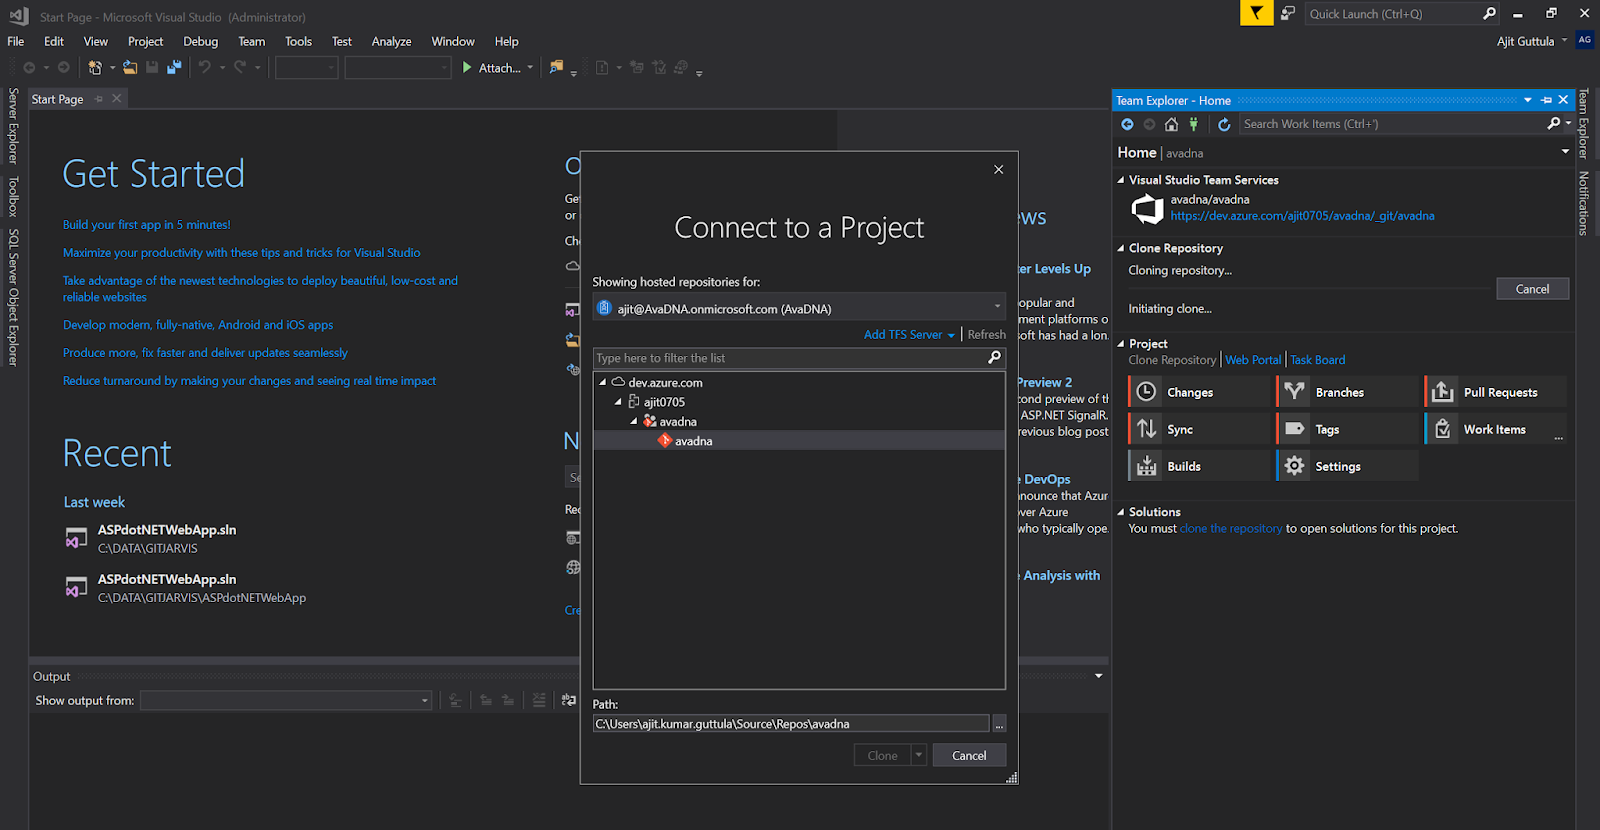Open the Tools menu
The width and height of the screenshot is (1600, 830).
point(299,41)
